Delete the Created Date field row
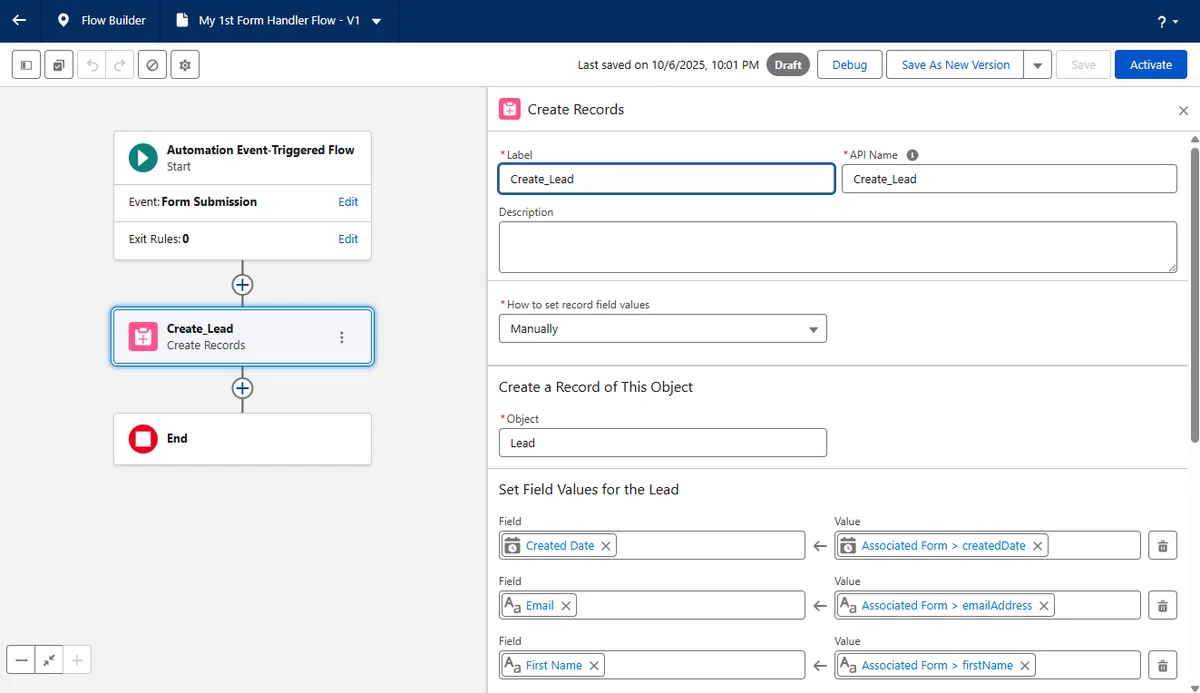 pyautogui.click(x=1162, y=546)
